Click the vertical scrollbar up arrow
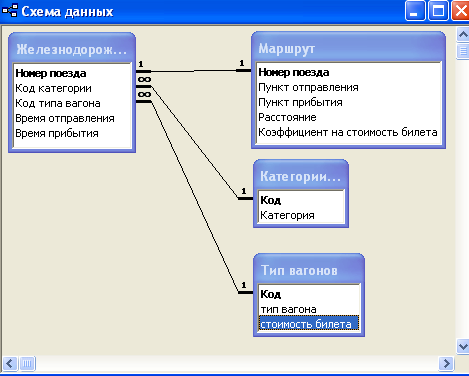The height and width of the screenshot is (376, 469). coord(463,34)
